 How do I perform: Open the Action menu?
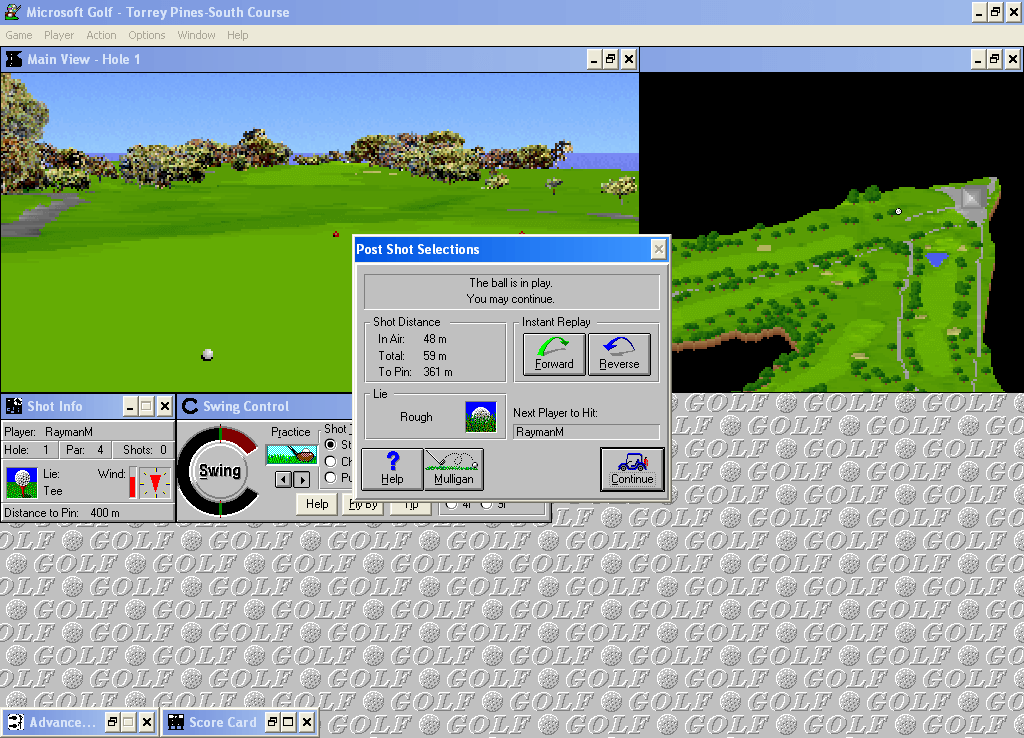pyautogui.click(x=101, y=35)
